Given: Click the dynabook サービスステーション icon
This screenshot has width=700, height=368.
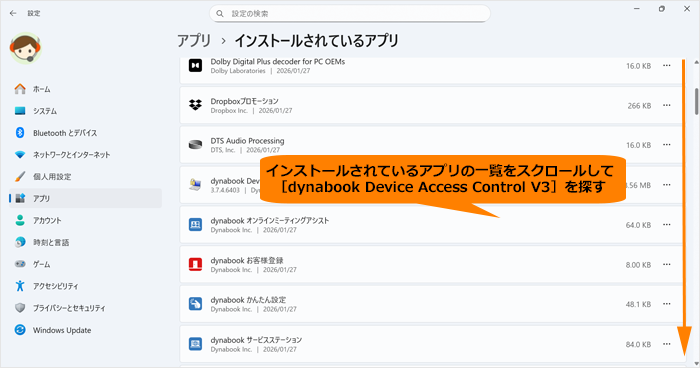Looking at the screenshot, I should tap(195, 344).
